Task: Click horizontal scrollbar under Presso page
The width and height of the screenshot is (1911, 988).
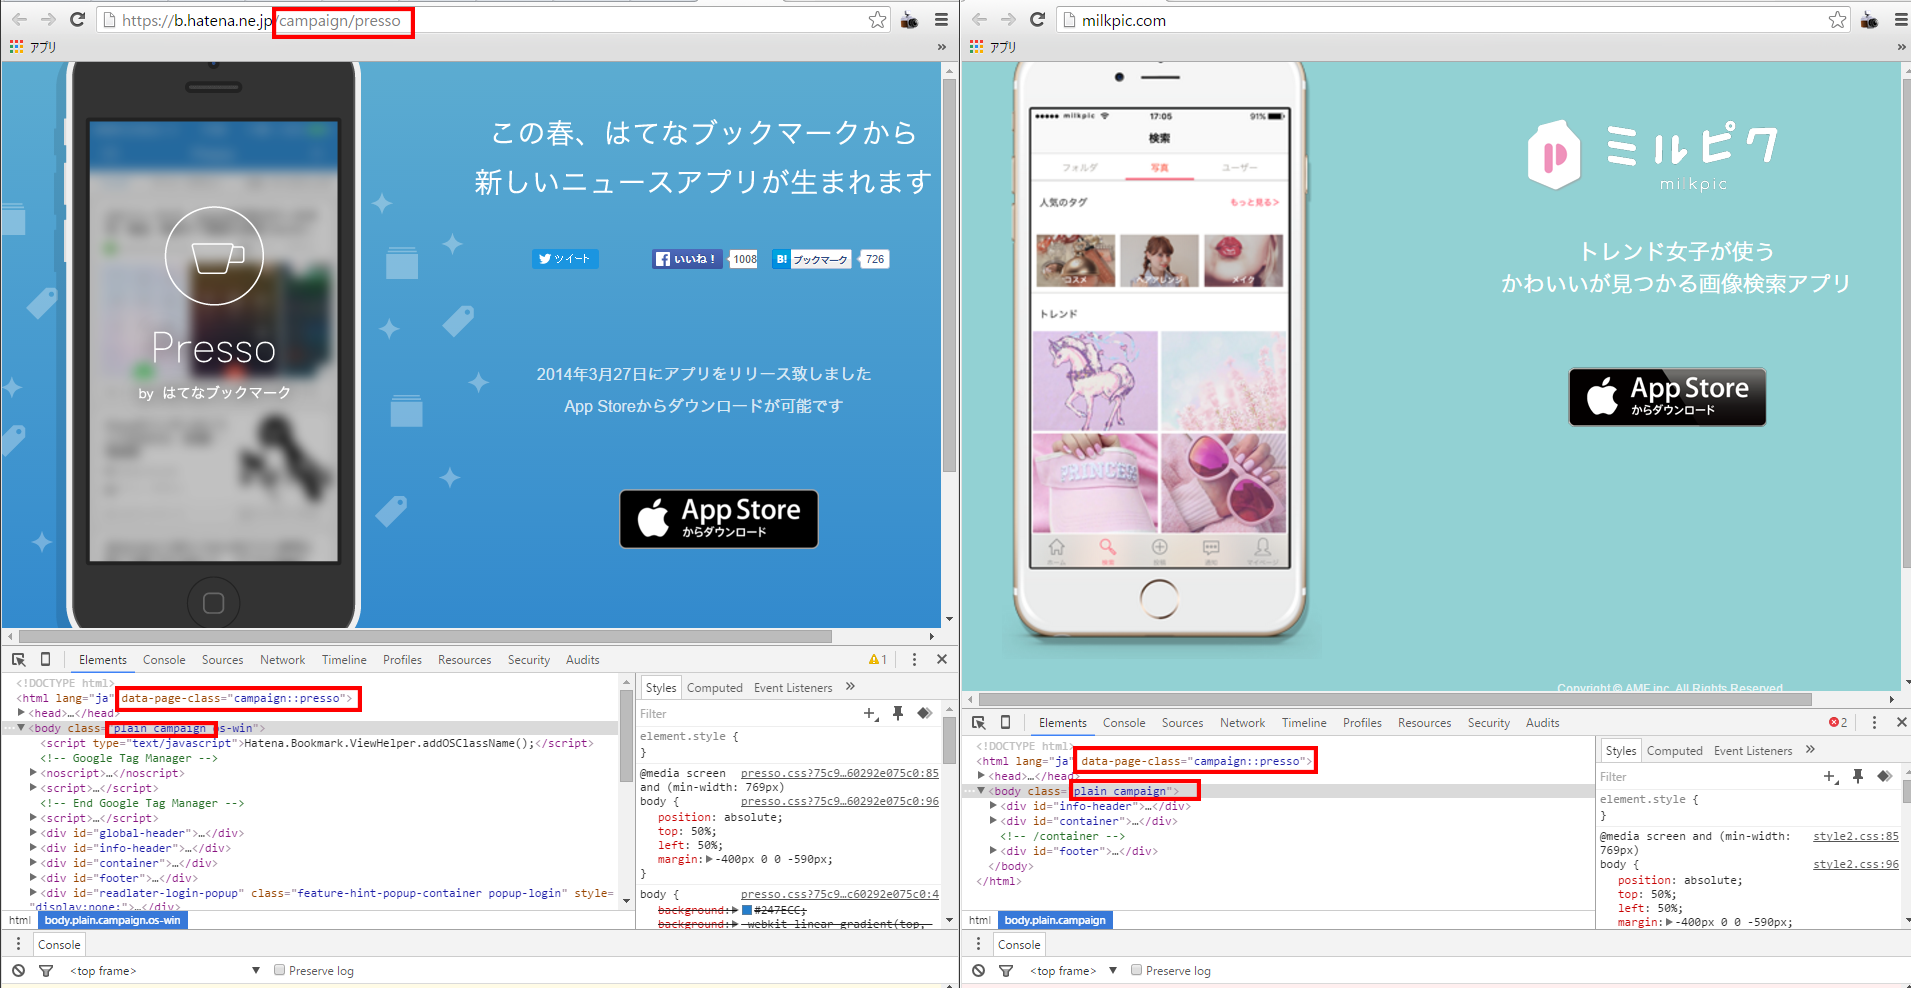Action: click(x=425, y=636)
